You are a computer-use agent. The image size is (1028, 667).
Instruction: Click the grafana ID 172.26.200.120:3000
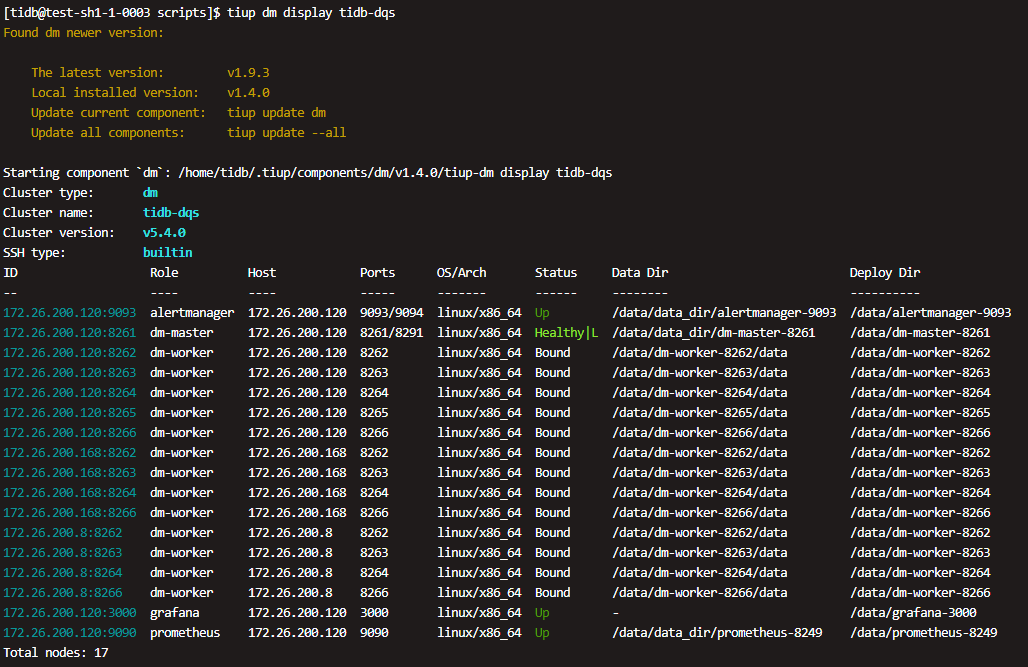click(69, 613)
